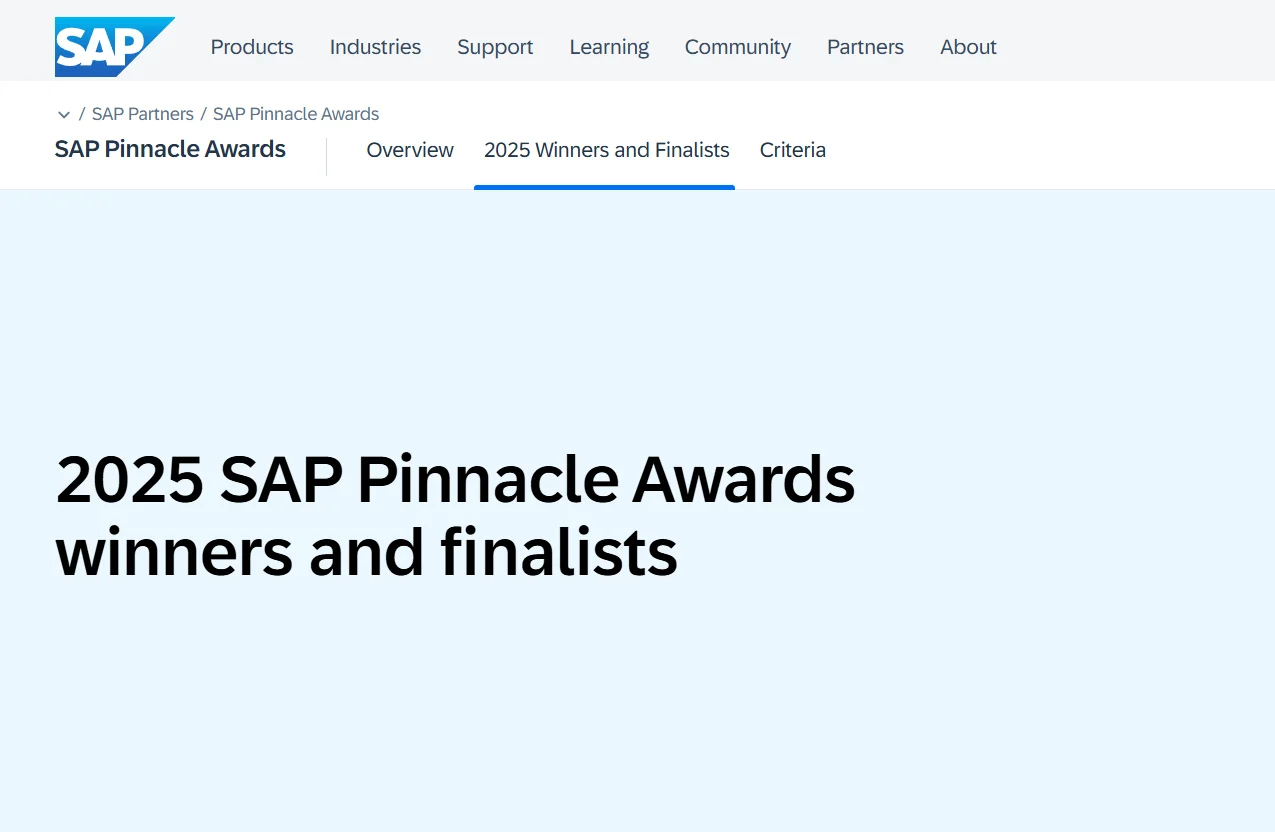Viewport: 1275px width, 832px height.
Task: Click the bold SAP Pinnacle Awards section title
Action: [170, 150]
